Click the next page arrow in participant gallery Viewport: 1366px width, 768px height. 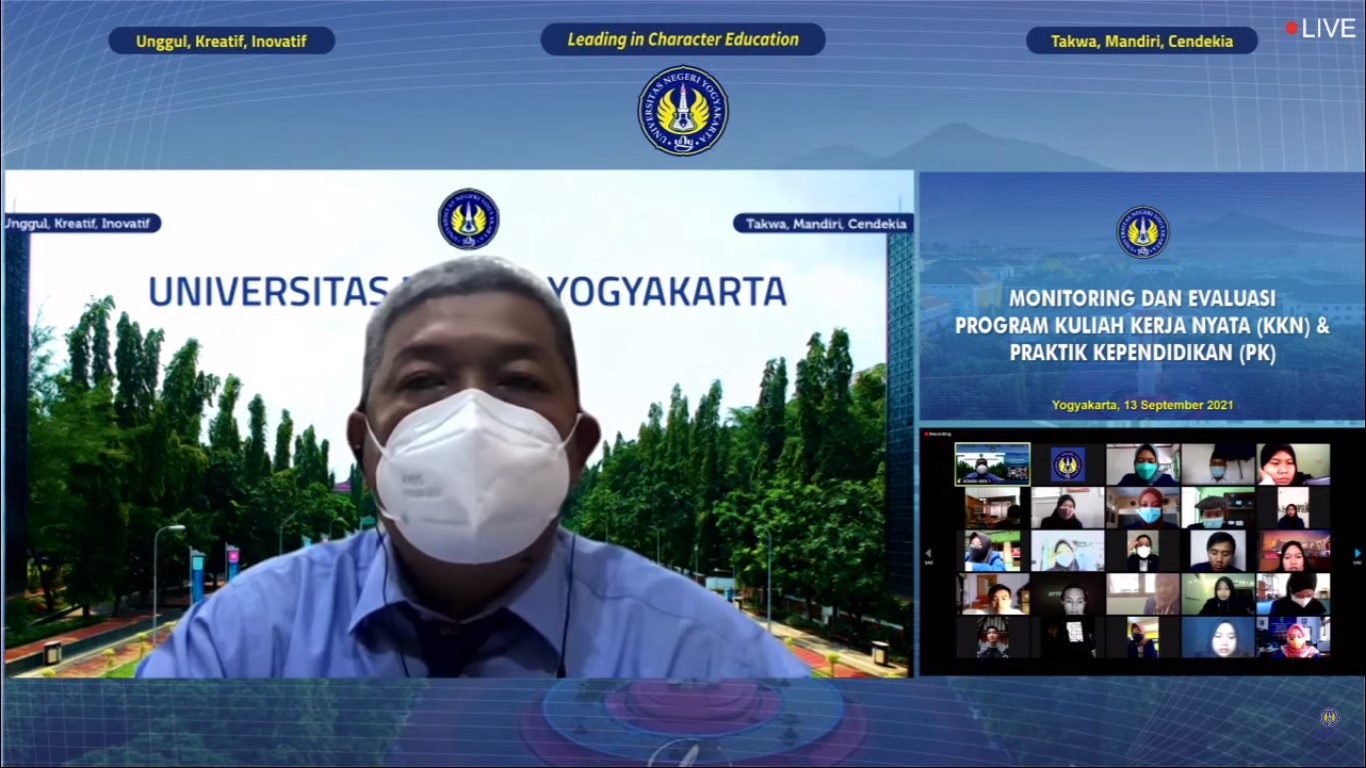click(1357, 552)
